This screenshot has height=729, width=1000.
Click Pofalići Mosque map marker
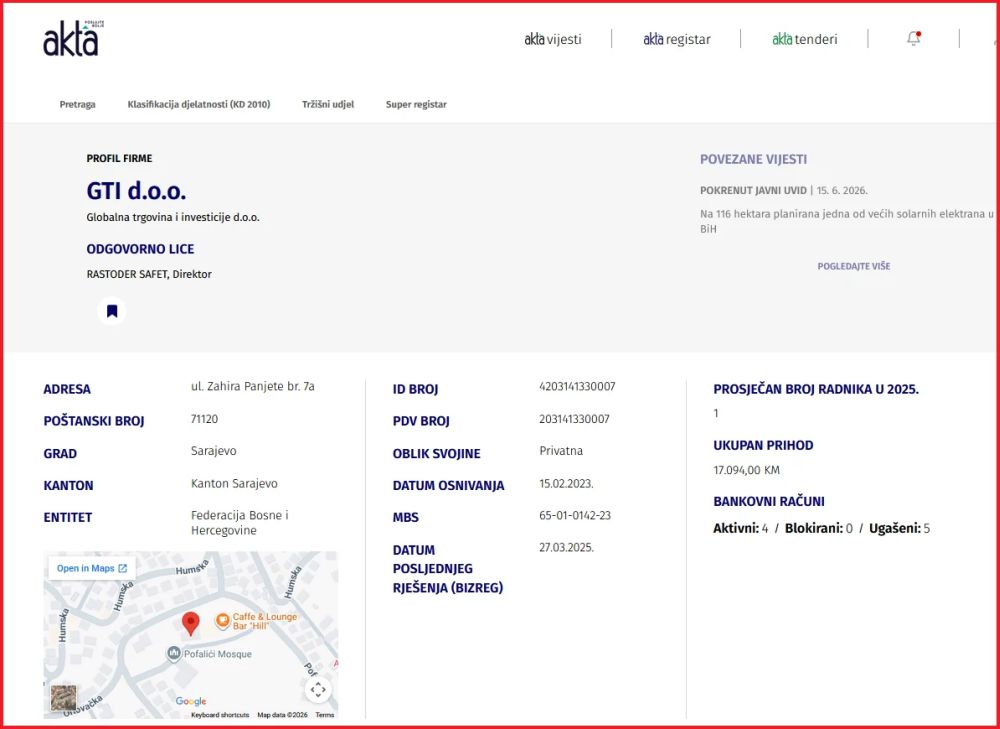click(173, 654)
